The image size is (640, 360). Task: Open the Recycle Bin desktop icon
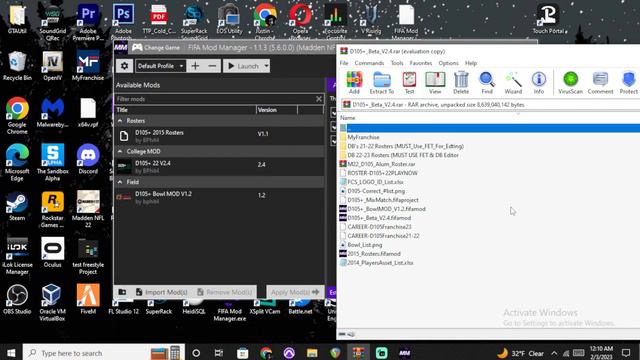point(17,66)
